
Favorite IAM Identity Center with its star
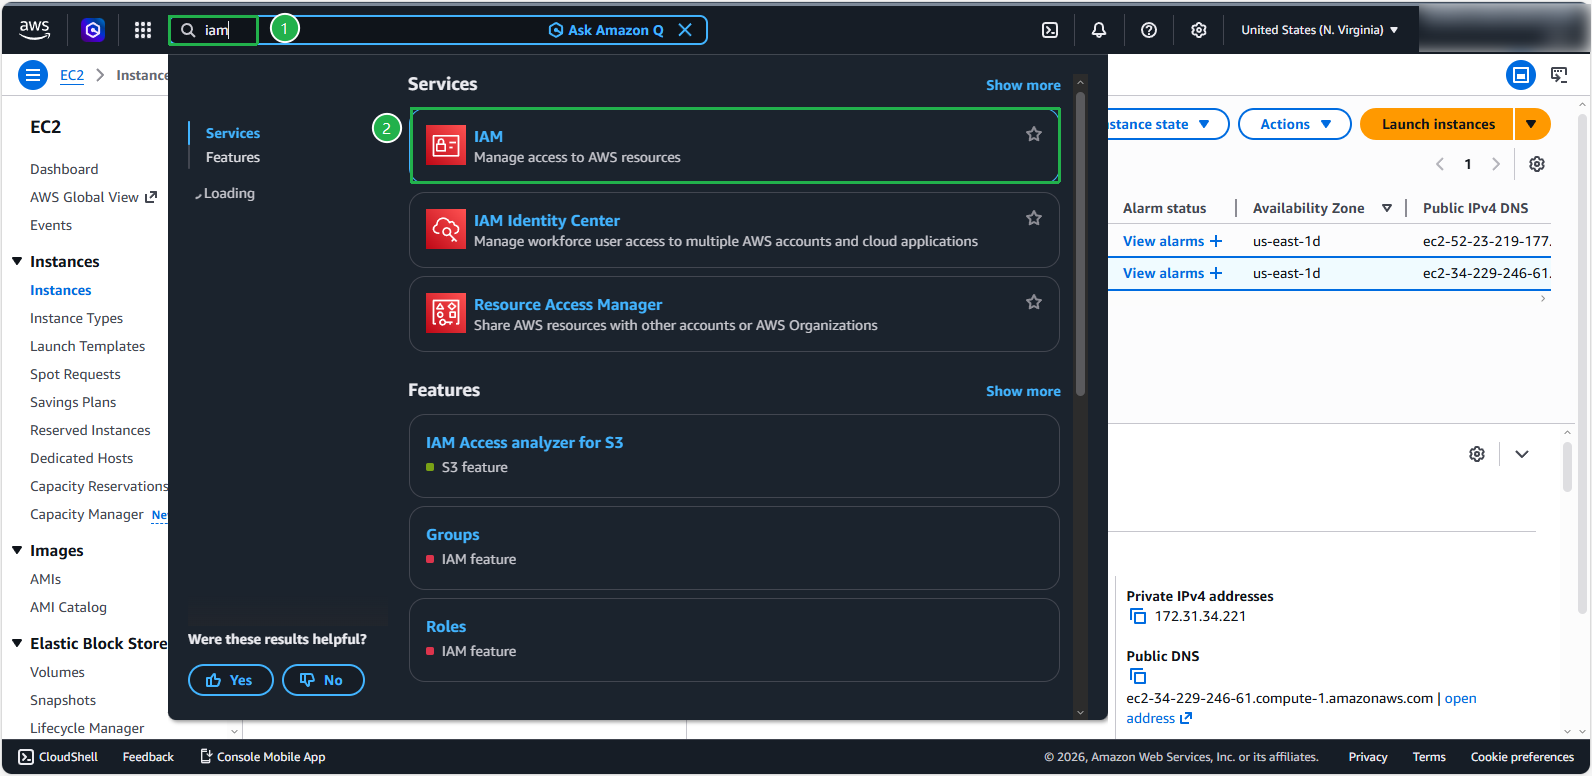click(1034, 218)
